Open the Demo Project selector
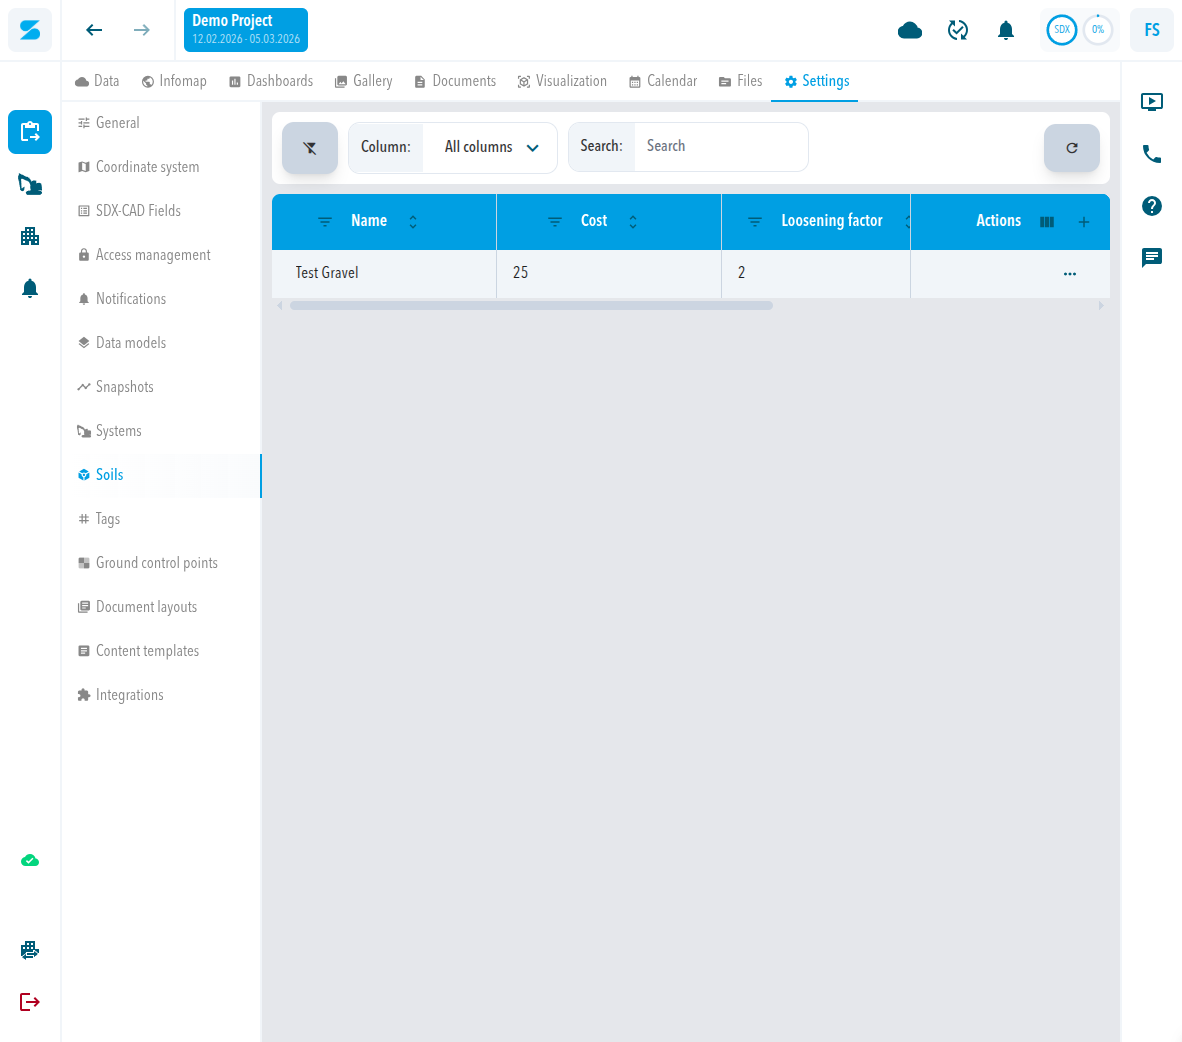1182x1042 pixels. 246,30
